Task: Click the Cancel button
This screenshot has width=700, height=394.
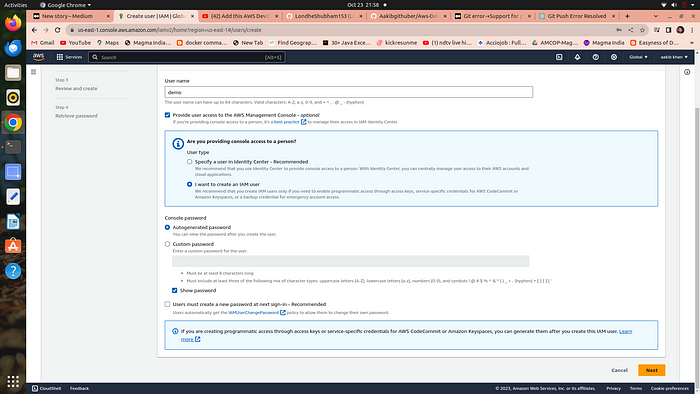Action: (x=619, y=370)
